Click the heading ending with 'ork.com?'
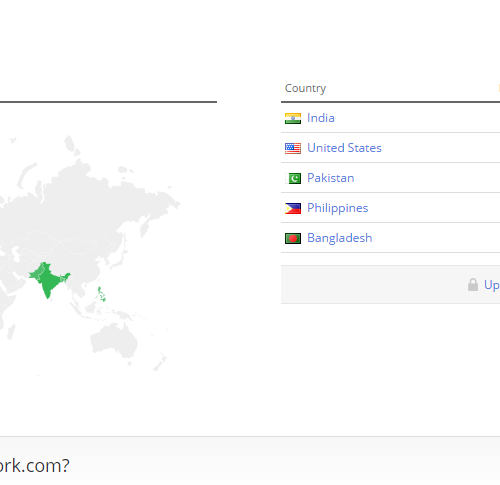Viewport: 500px width, 485px height. pos(35,465)
